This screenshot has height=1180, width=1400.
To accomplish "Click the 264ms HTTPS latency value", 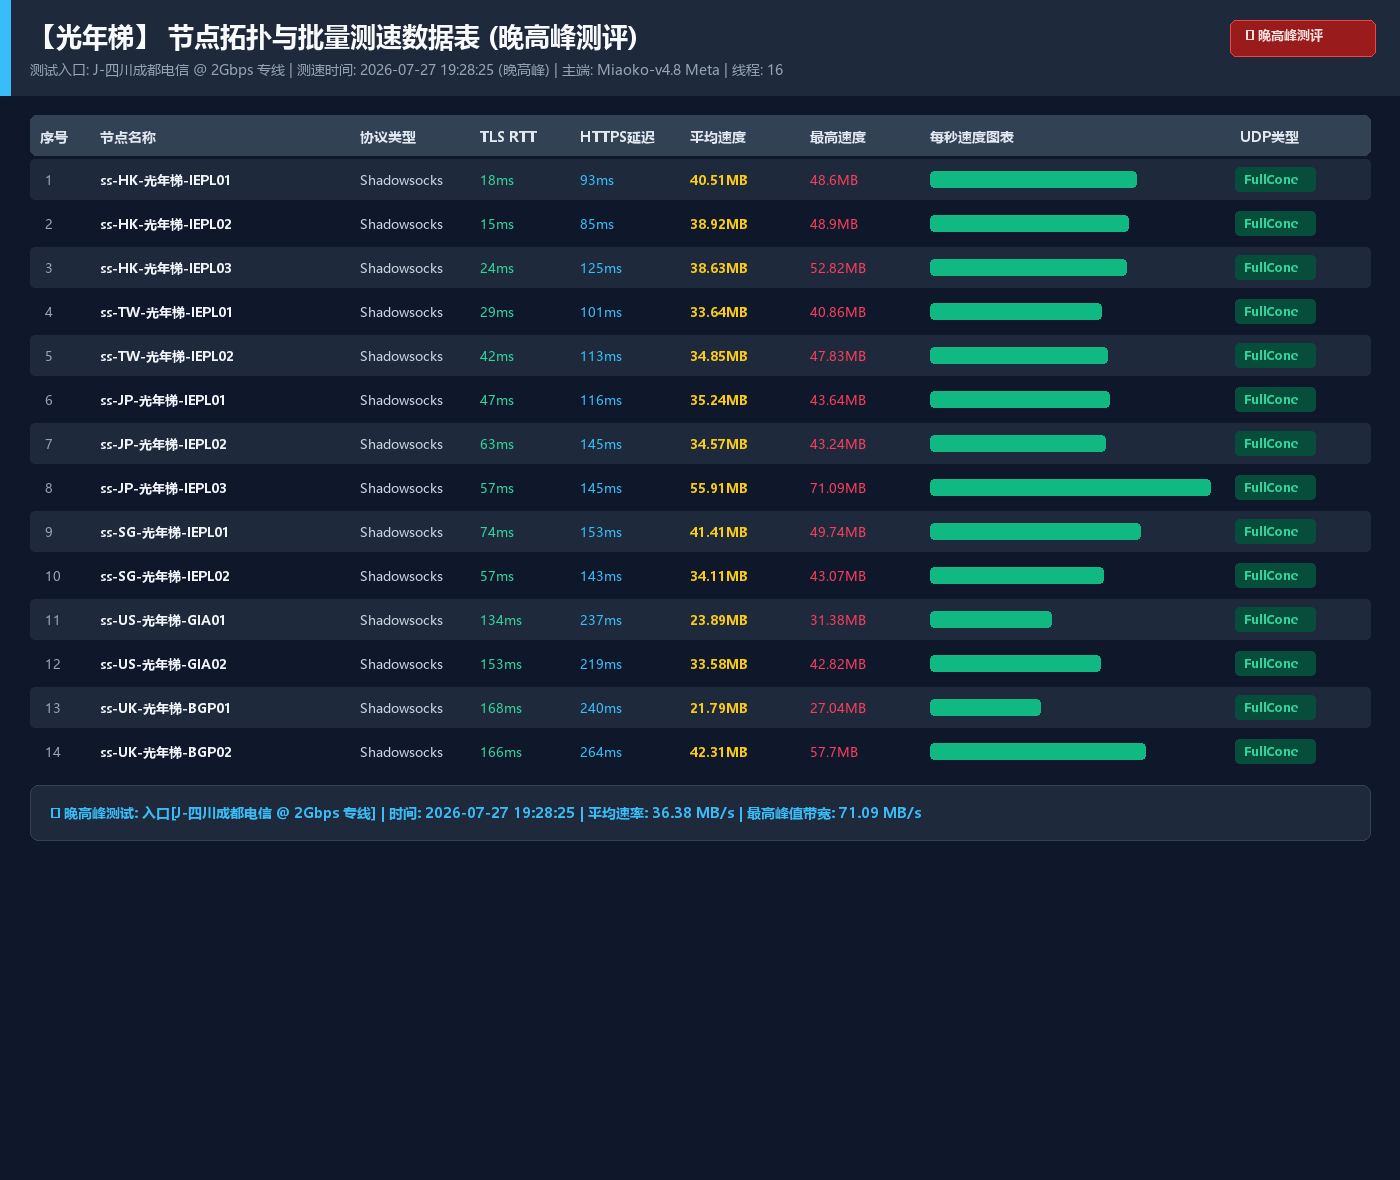I will coord(601,752).
